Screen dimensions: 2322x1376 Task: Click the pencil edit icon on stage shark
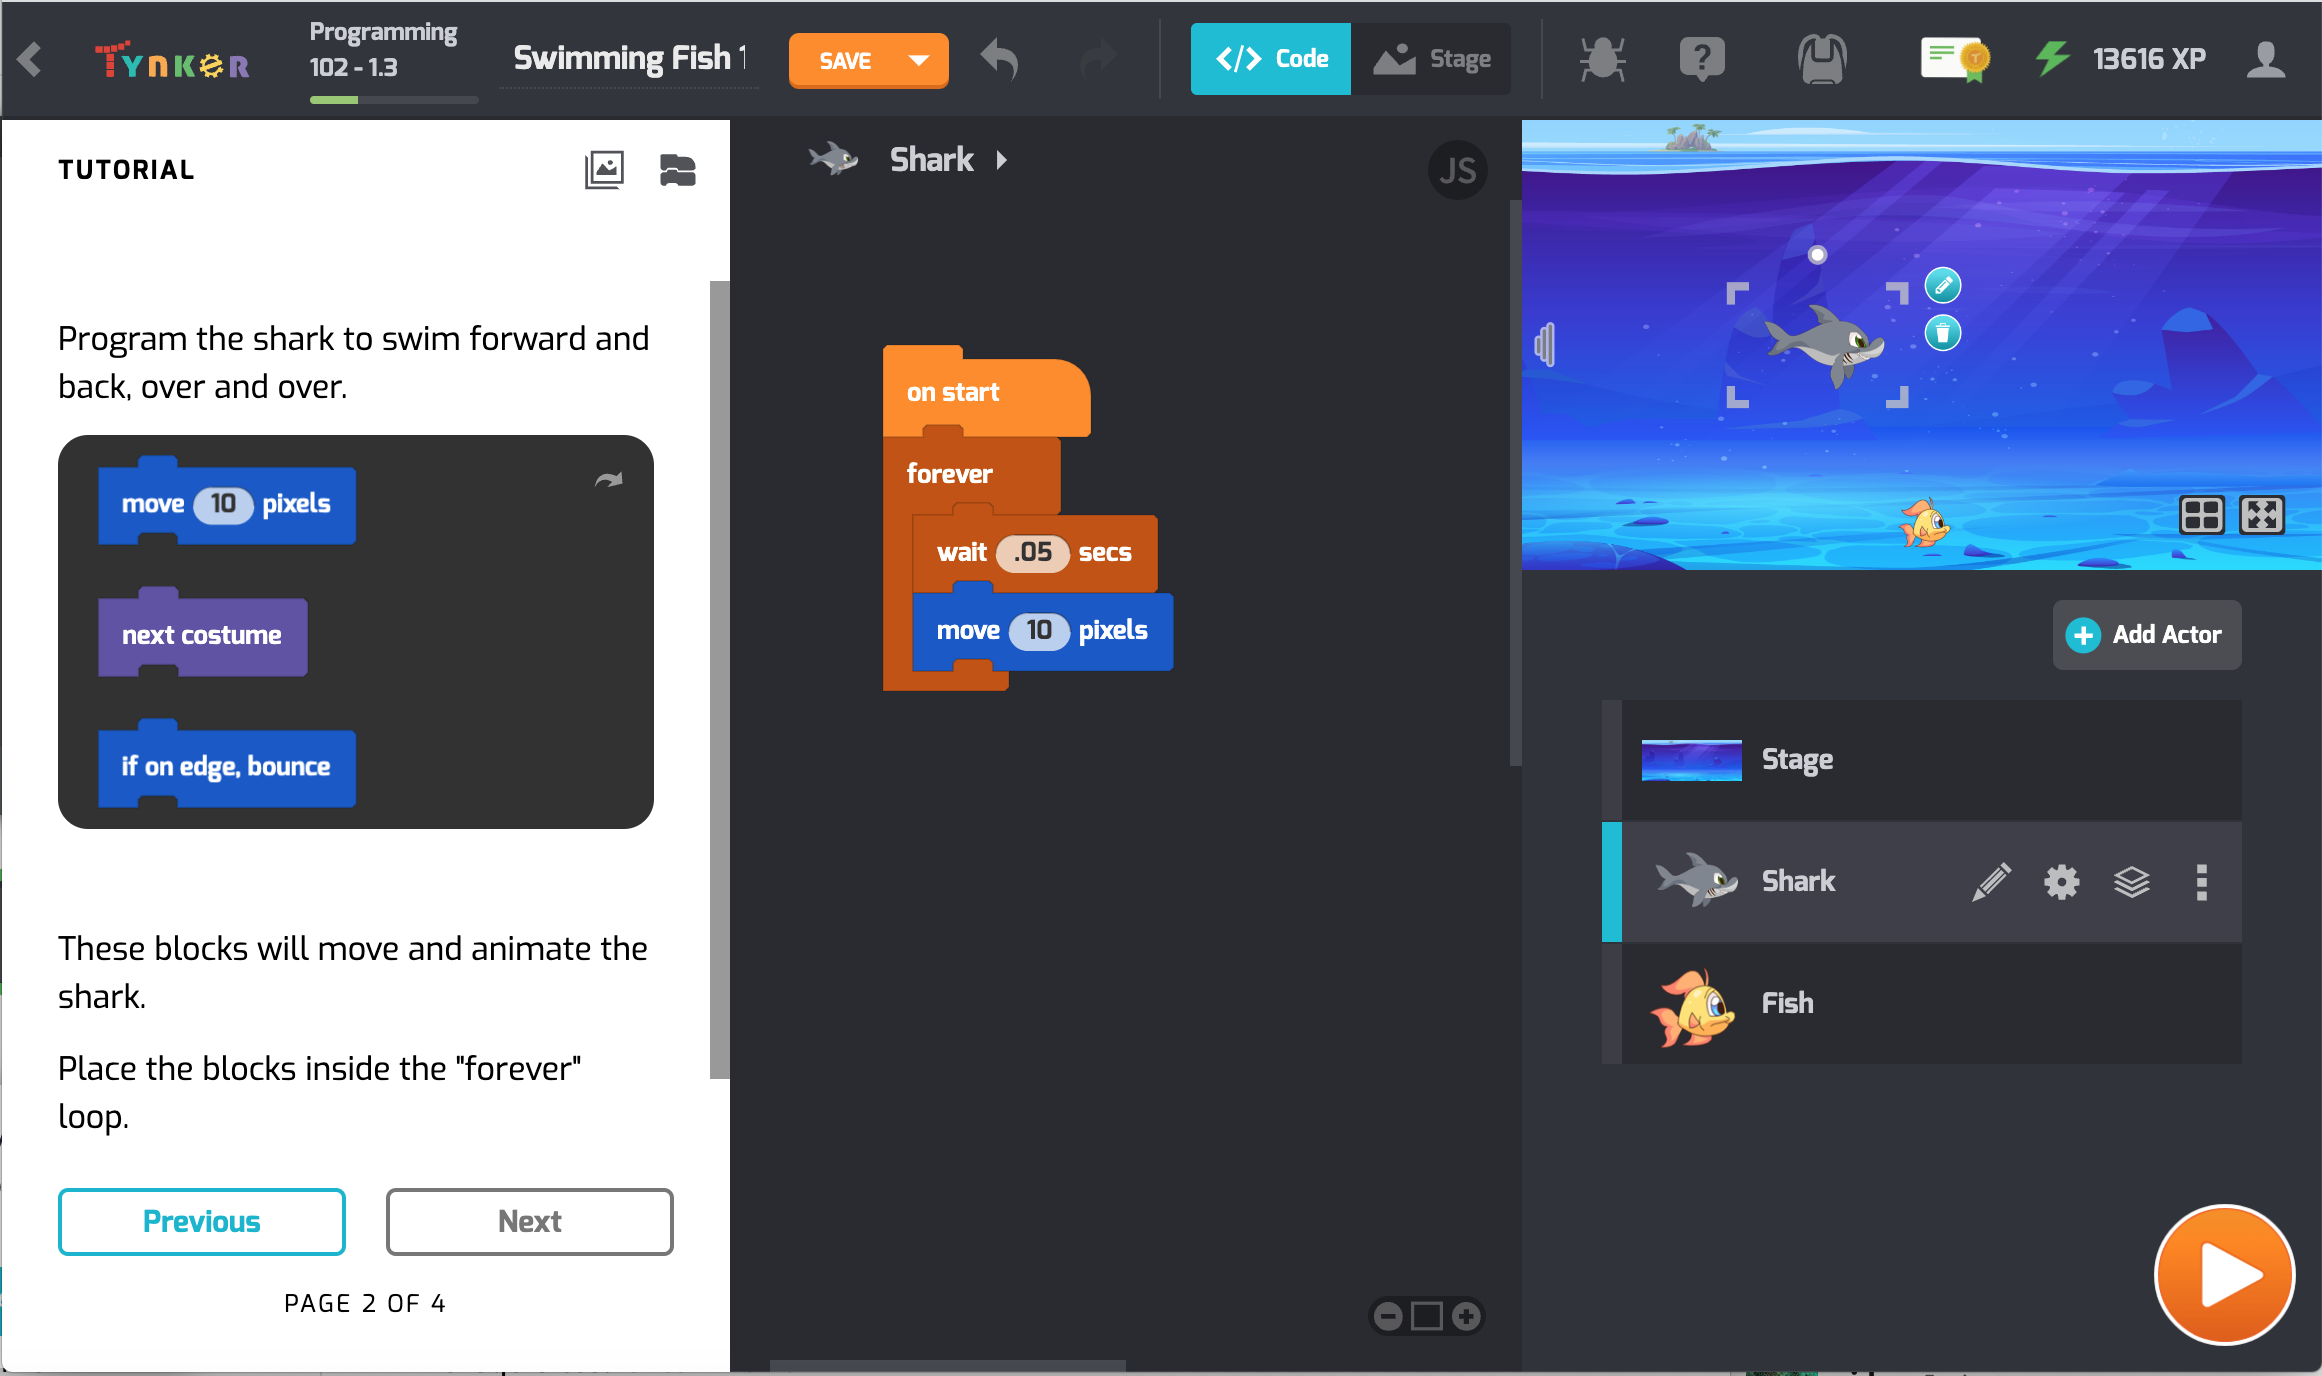[1943, 286]
